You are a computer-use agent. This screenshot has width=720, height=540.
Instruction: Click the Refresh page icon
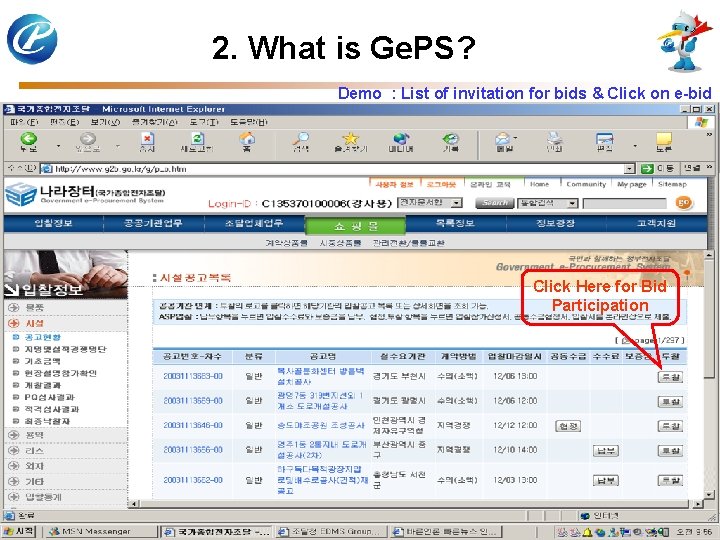(197, 138)
